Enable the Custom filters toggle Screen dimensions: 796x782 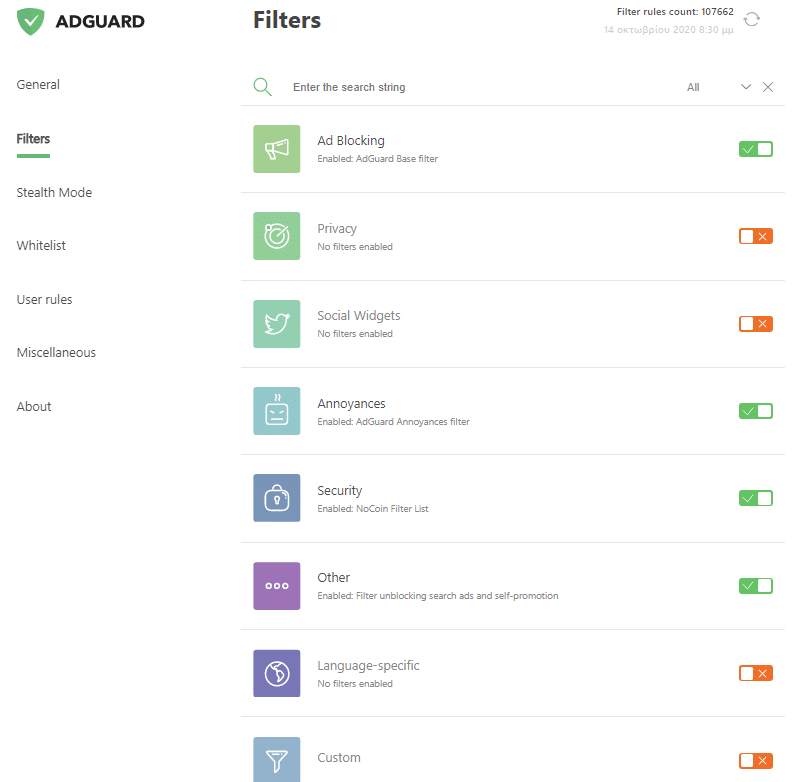pos(755,761)
